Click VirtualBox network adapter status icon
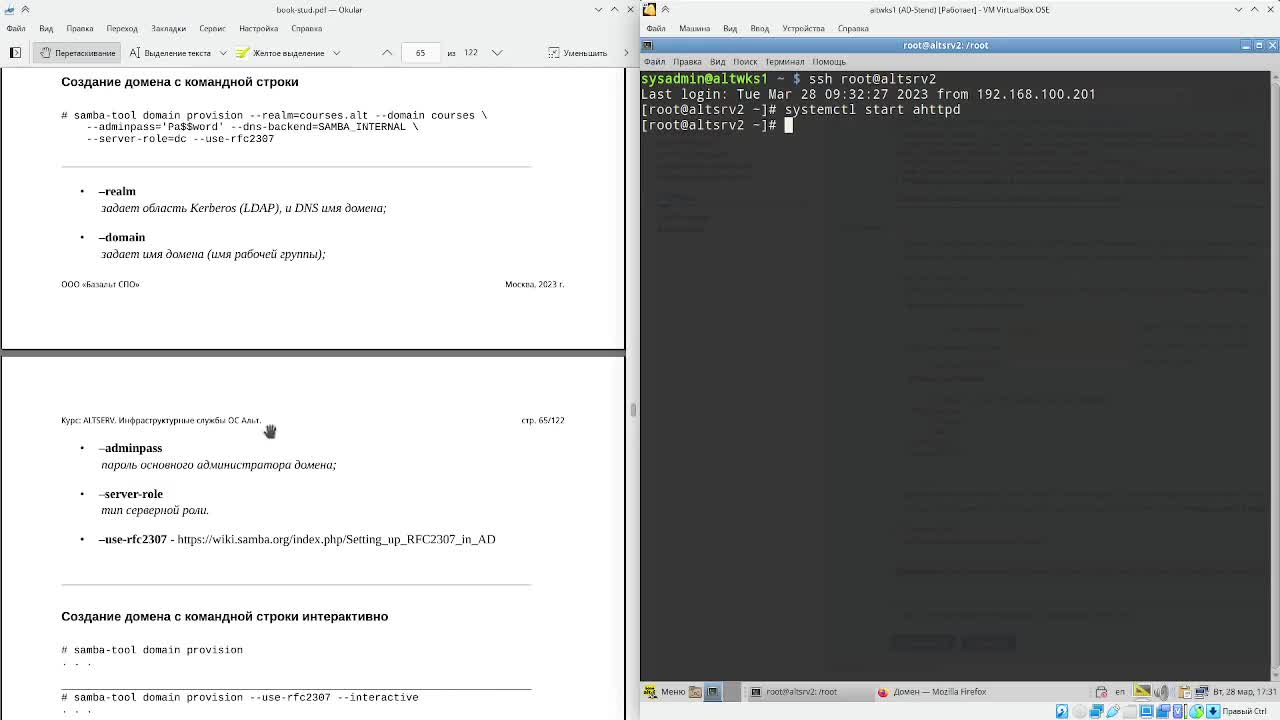 pos(1096,711)
